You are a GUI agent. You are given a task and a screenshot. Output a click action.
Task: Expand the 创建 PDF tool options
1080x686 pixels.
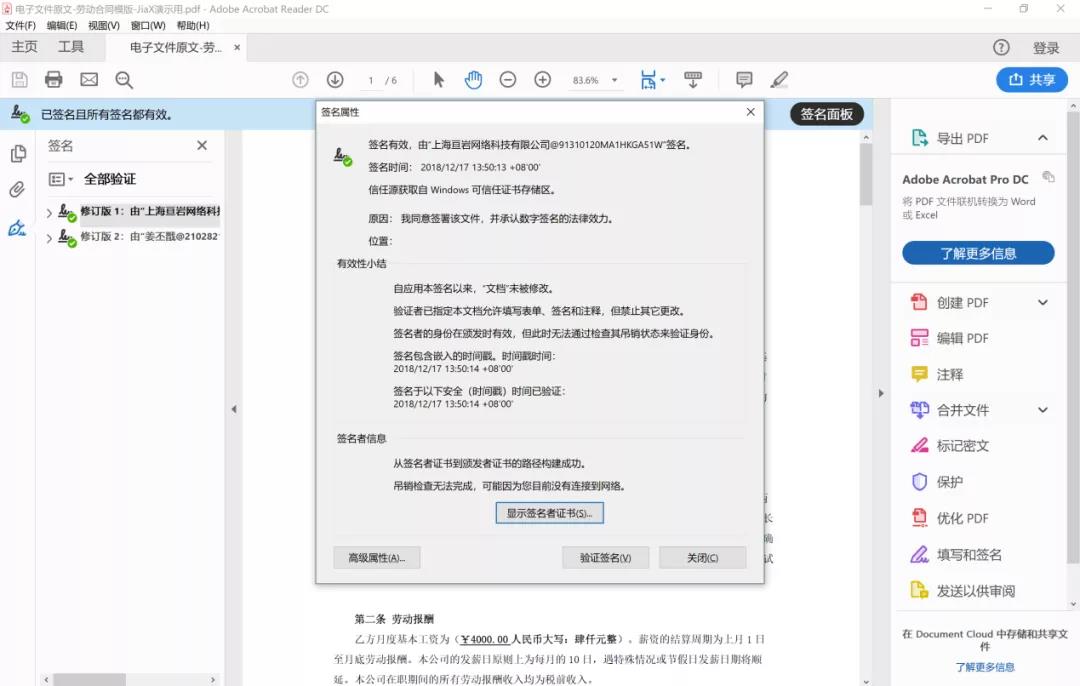(1042, 303)
